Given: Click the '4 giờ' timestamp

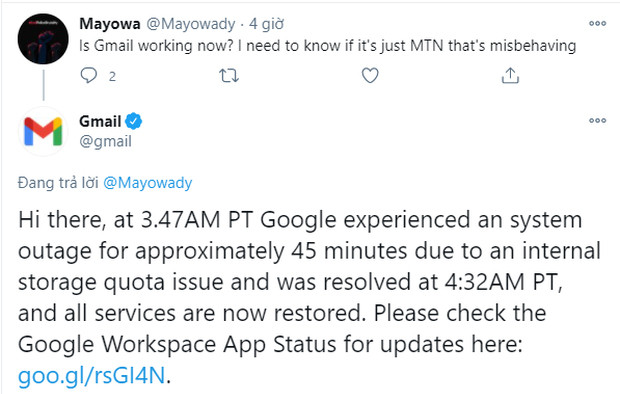Looking at the screenshot, I should [267, 24].
